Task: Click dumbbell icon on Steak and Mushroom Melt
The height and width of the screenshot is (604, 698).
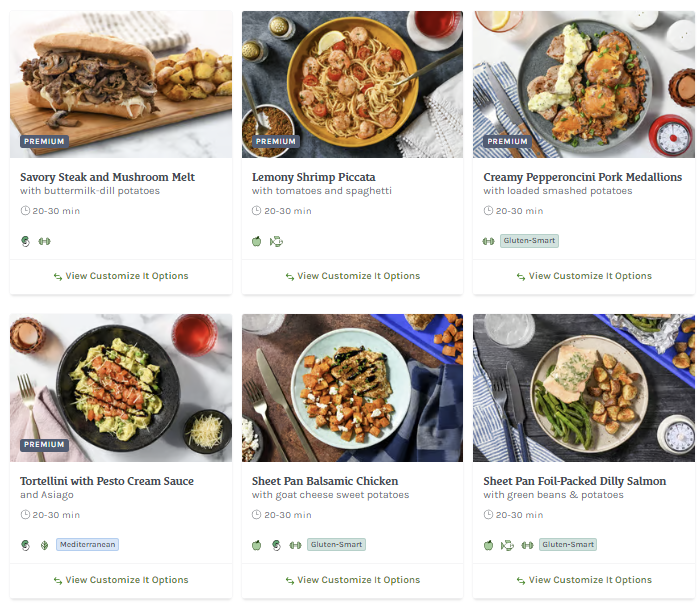Action: pyautogui.click(x=44, y=241)
